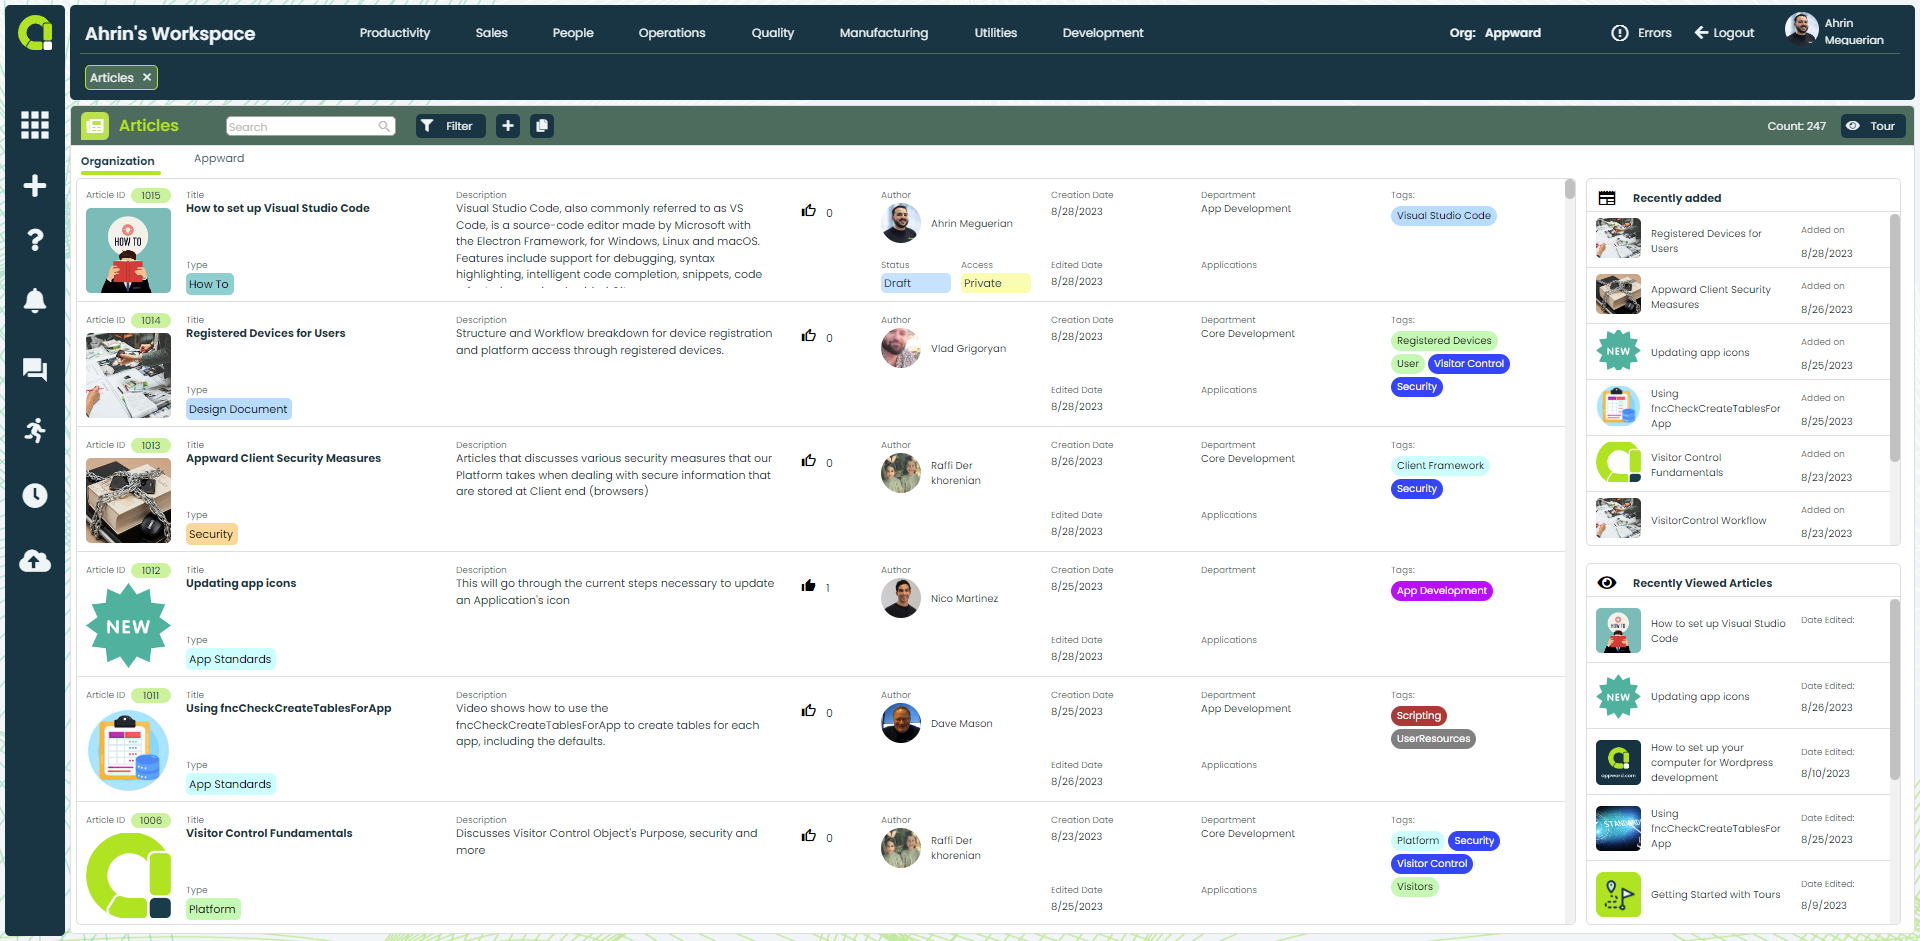Screen dimensions: 1920x941
Task: Open the Draft status dropdown
Action: click(915, 283)
